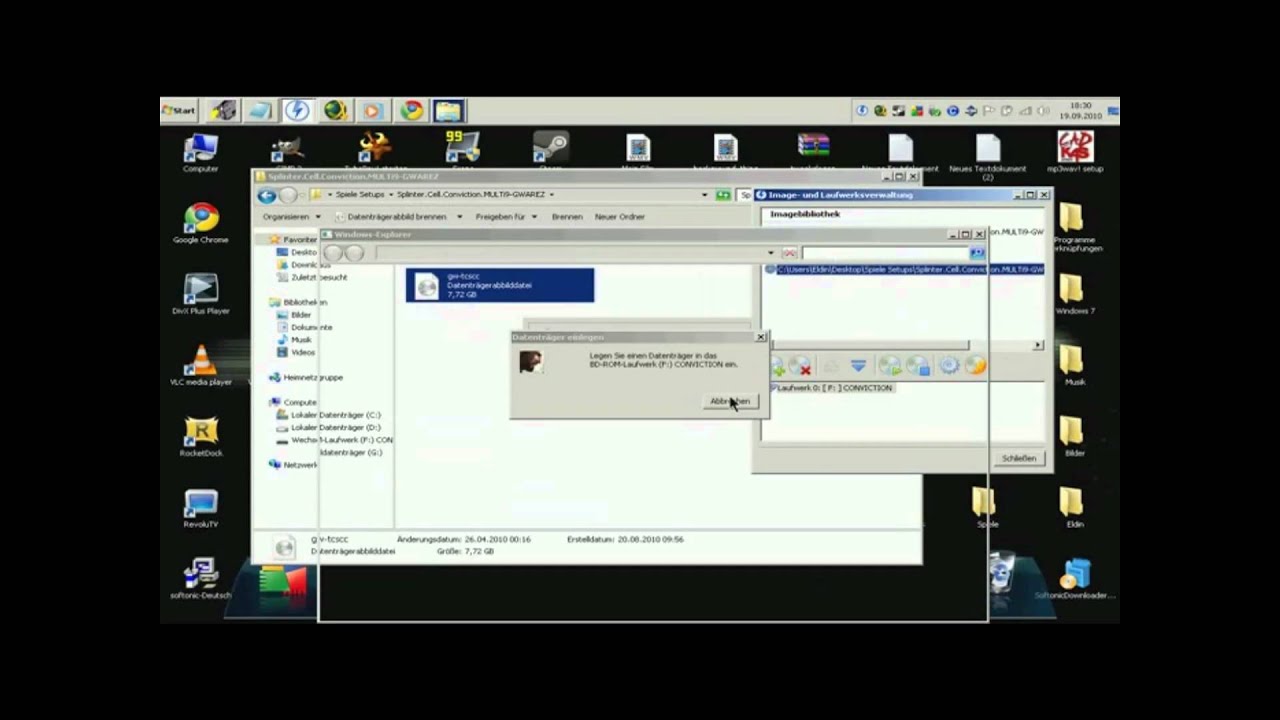Select mp3wav1 setup desktop icon
1280x720 pixels.
[1075, 152]
